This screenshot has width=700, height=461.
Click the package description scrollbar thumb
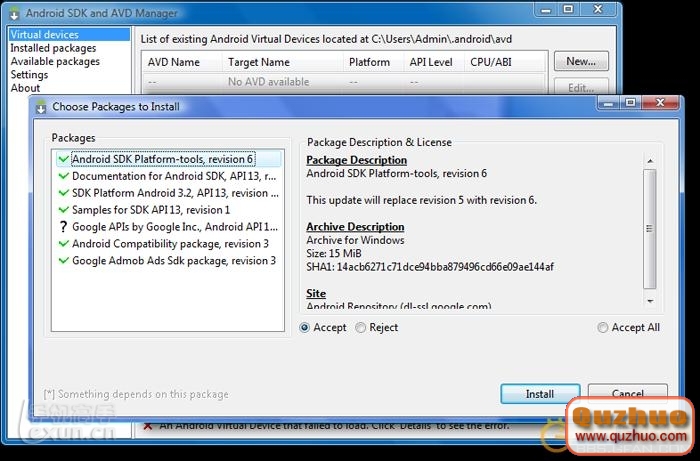pos(650,228)
